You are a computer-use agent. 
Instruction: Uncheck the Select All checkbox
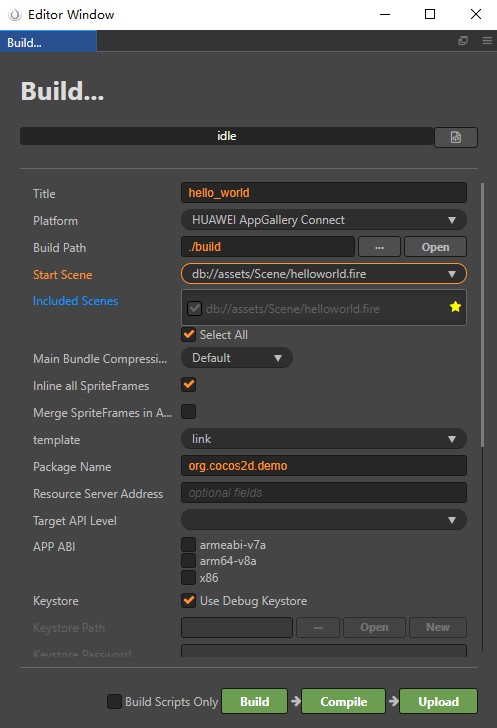(189, 334)
